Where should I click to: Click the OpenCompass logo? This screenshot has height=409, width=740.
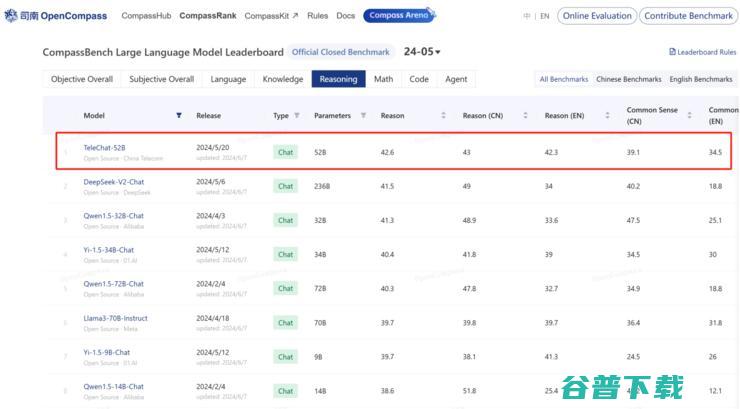coord(56,16)
